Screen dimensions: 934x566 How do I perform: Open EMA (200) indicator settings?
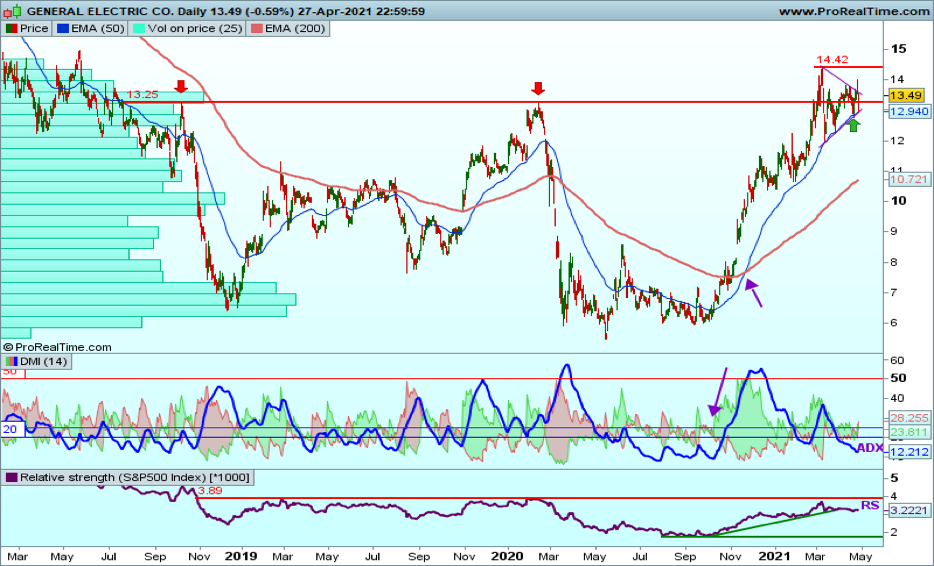point(288,29)
